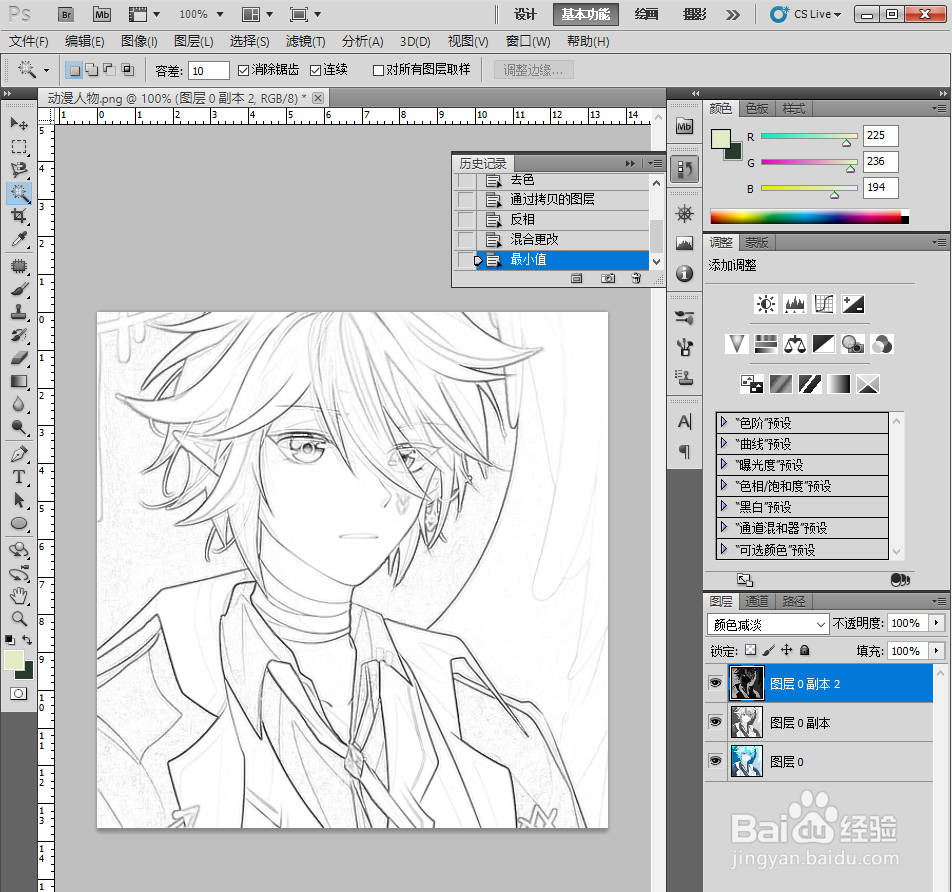Pick a color from the spectrum bar

(809, 217)
